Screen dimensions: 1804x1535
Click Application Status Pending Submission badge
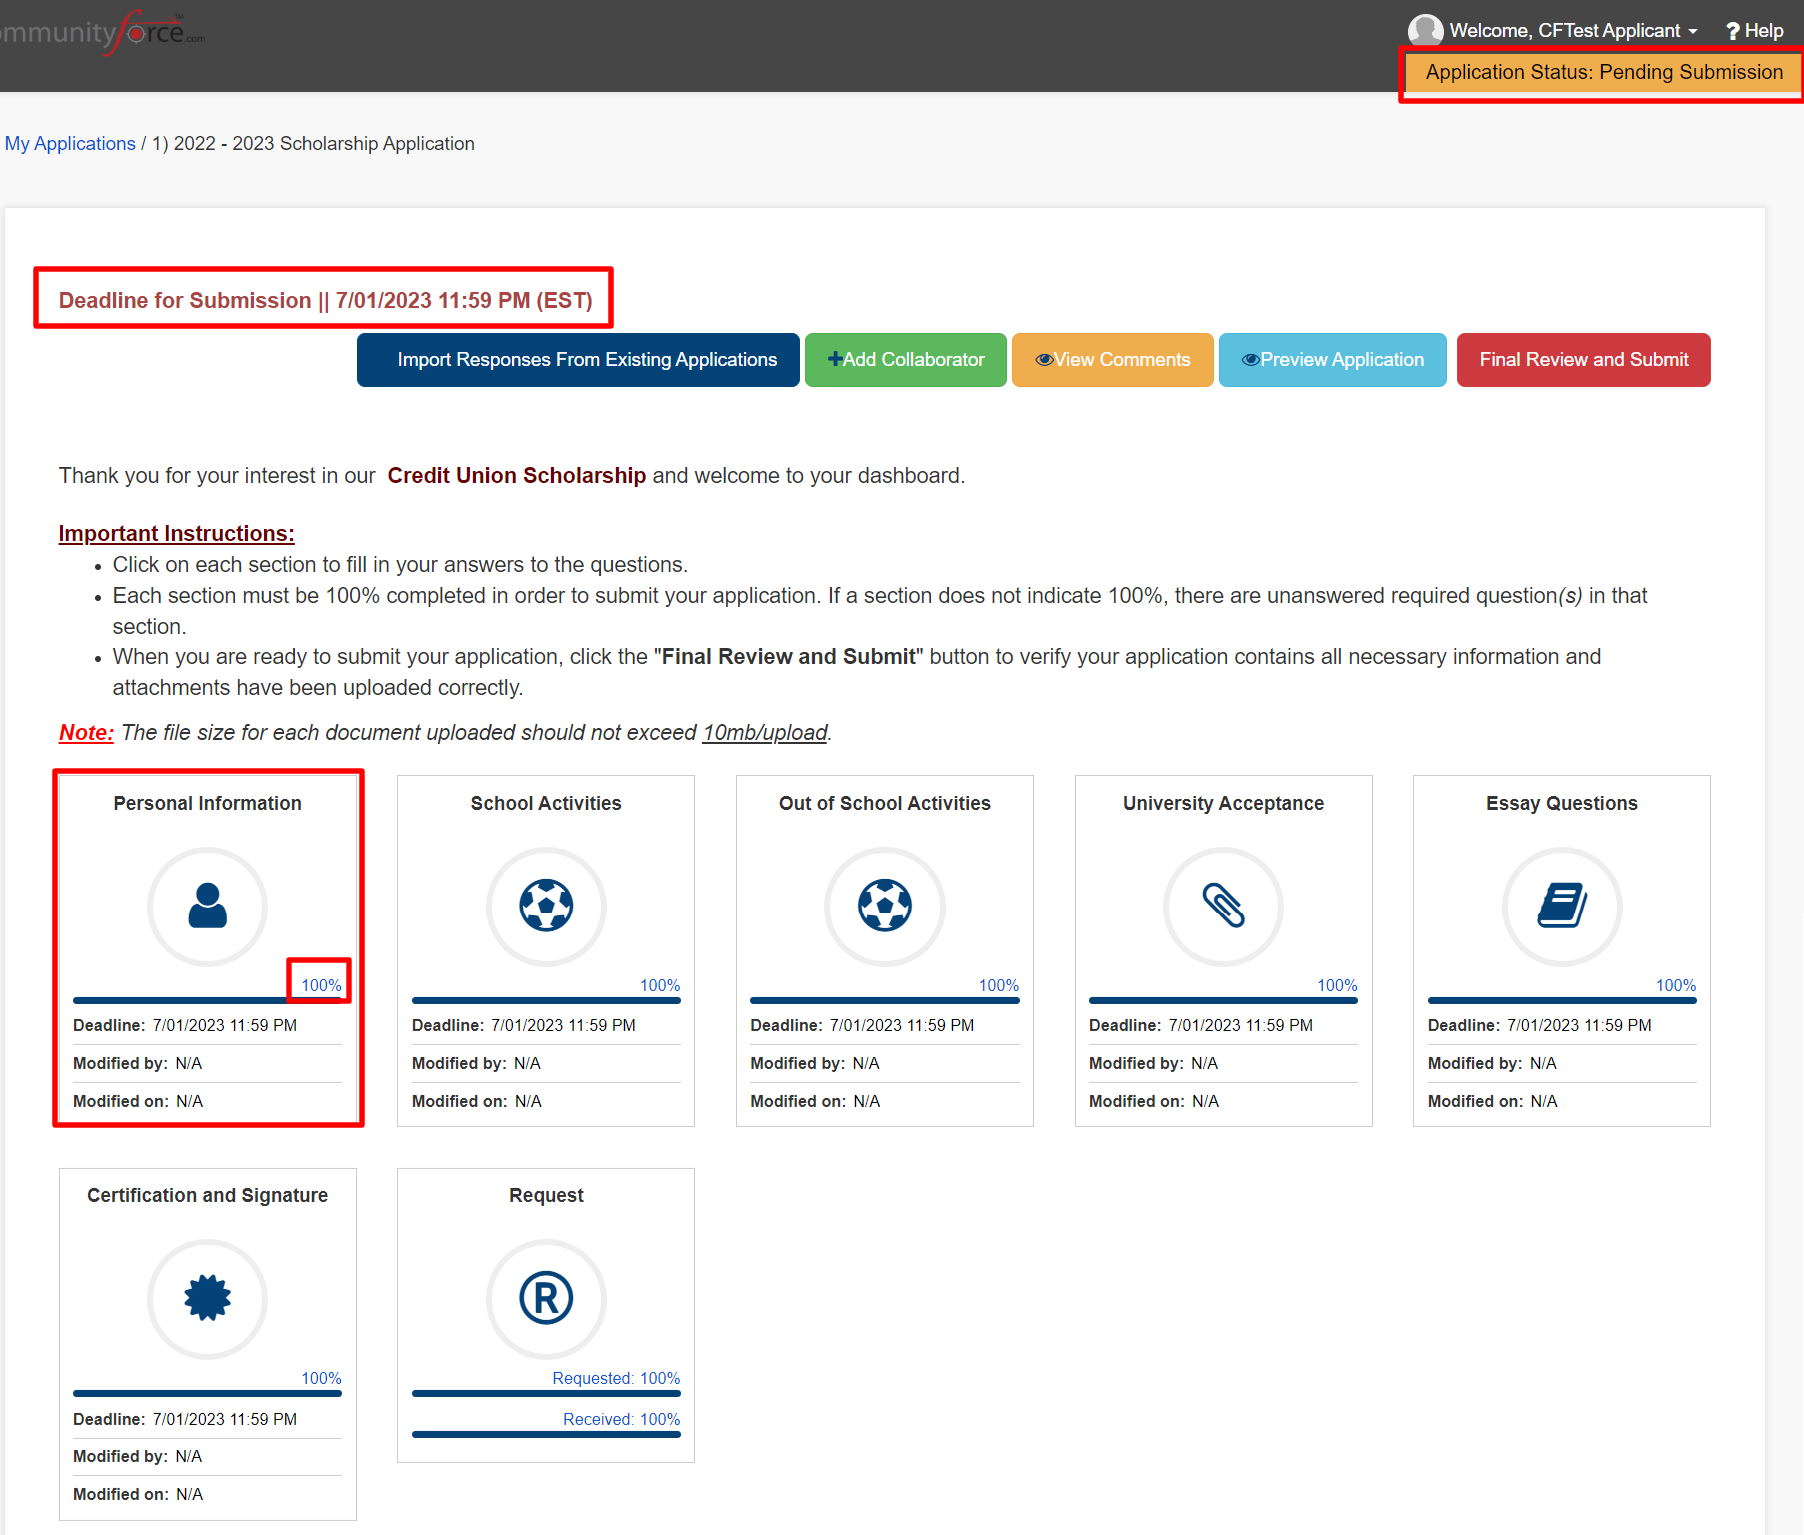[1603, 72]
